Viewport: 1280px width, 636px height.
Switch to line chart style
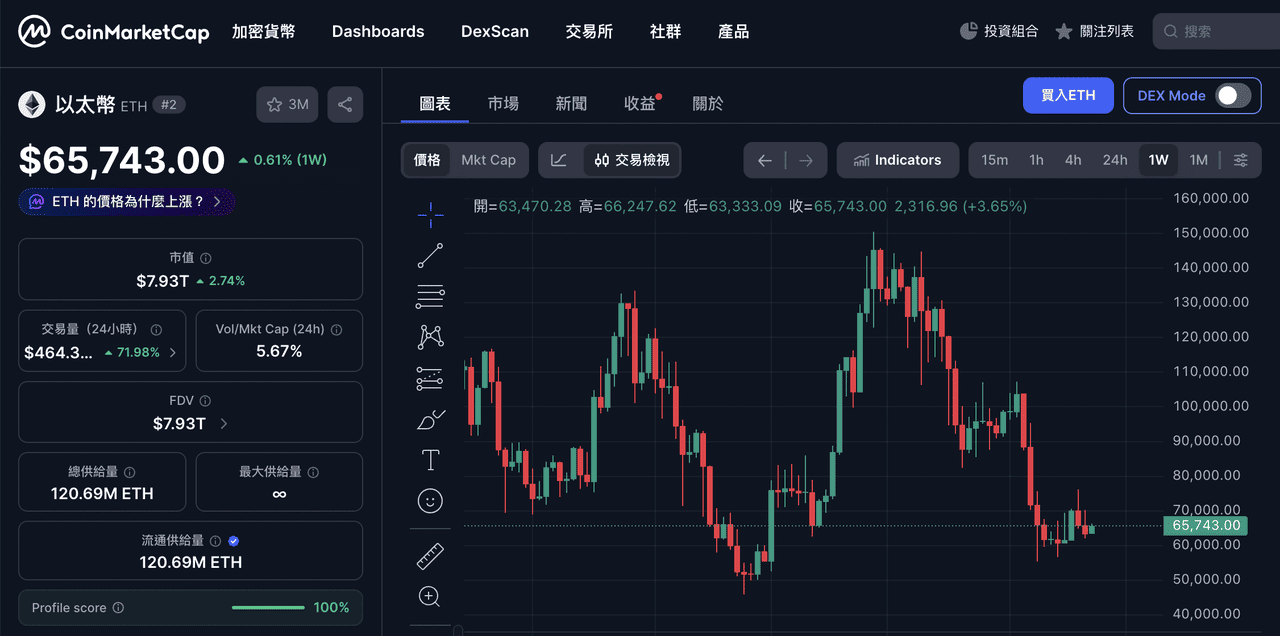(560, 160)
